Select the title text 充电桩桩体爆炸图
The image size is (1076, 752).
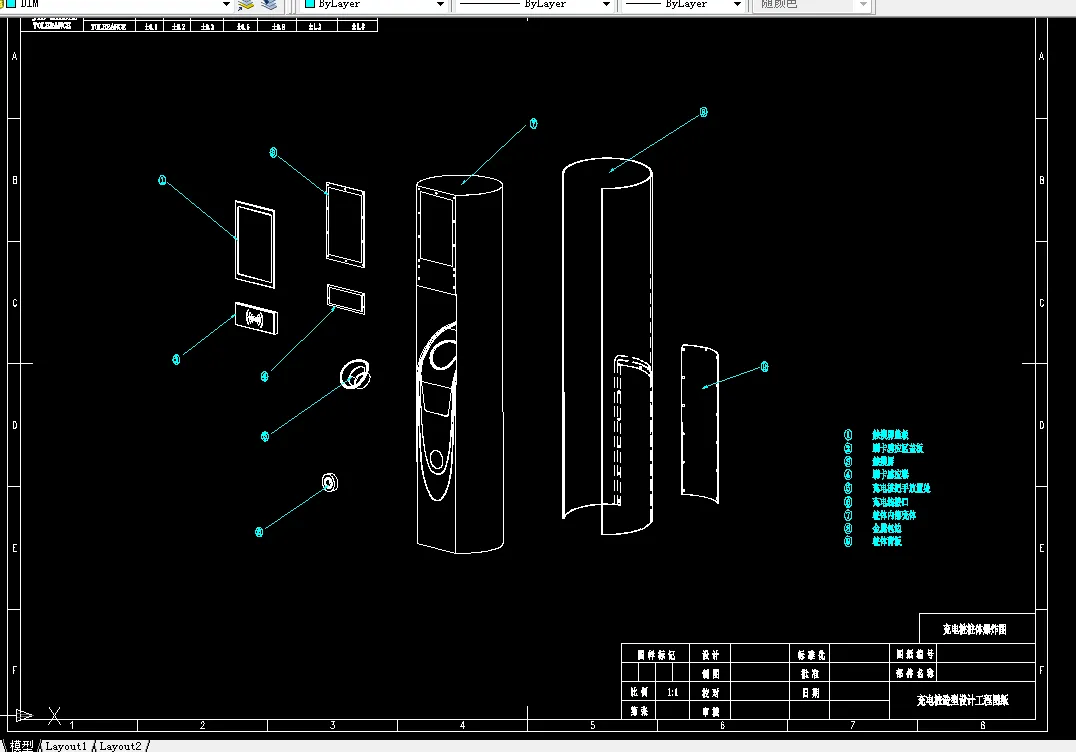(974, 629)
